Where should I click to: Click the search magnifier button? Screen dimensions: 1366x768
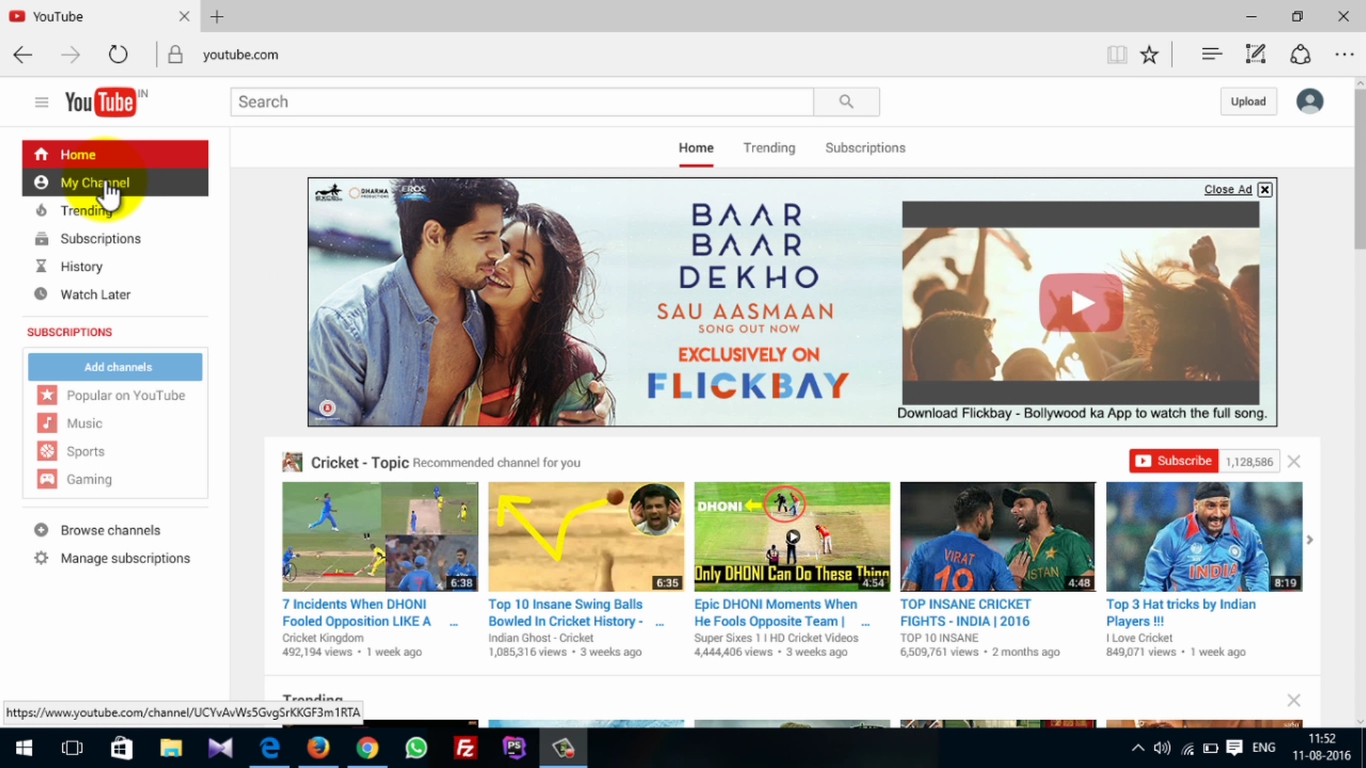[846, 102]
